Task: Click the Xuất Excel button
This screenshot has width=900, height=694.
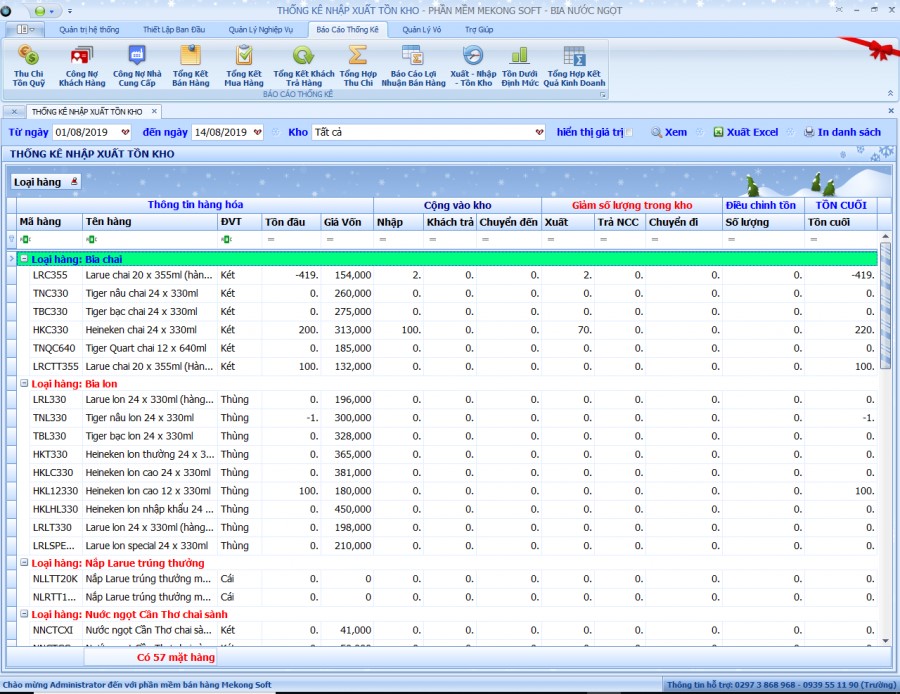Action: [745, 132]
